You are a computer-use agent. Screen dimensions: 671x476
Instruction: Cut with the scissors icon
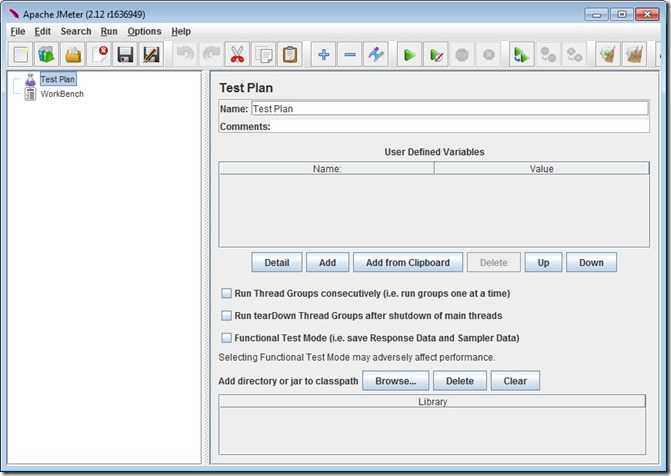coord(237,54)
